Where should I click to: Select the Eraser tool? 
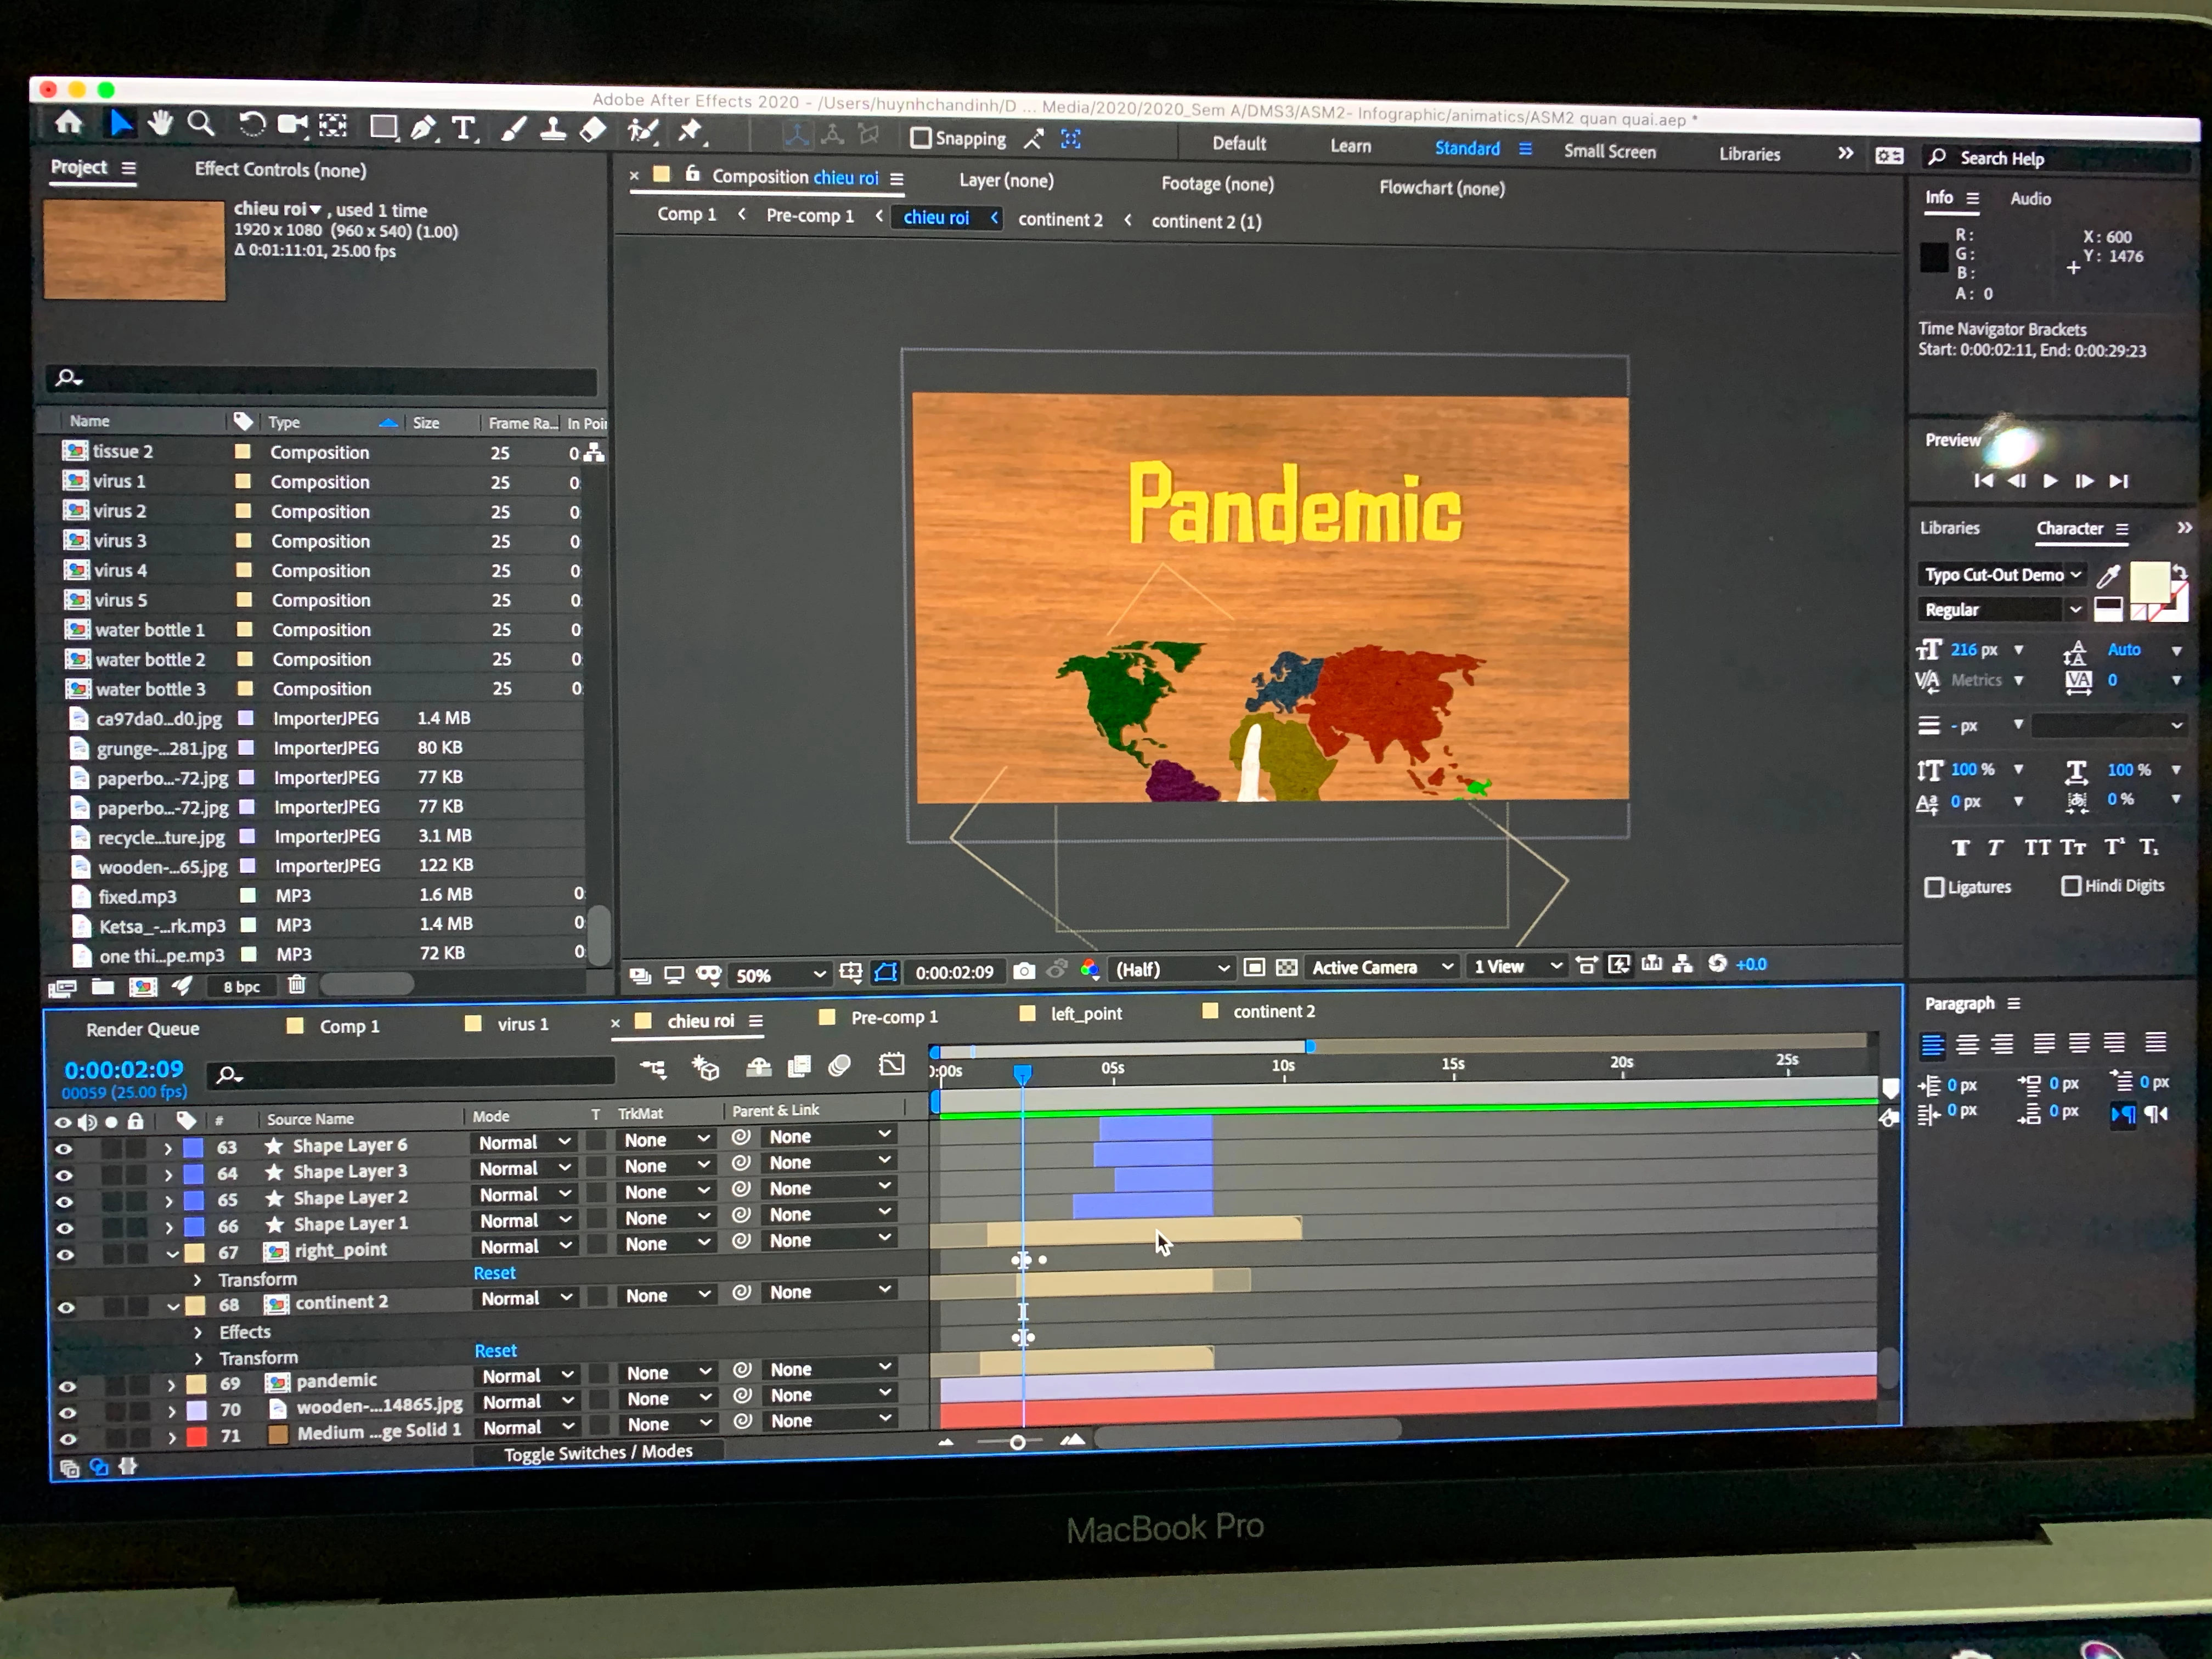(593, 130)
